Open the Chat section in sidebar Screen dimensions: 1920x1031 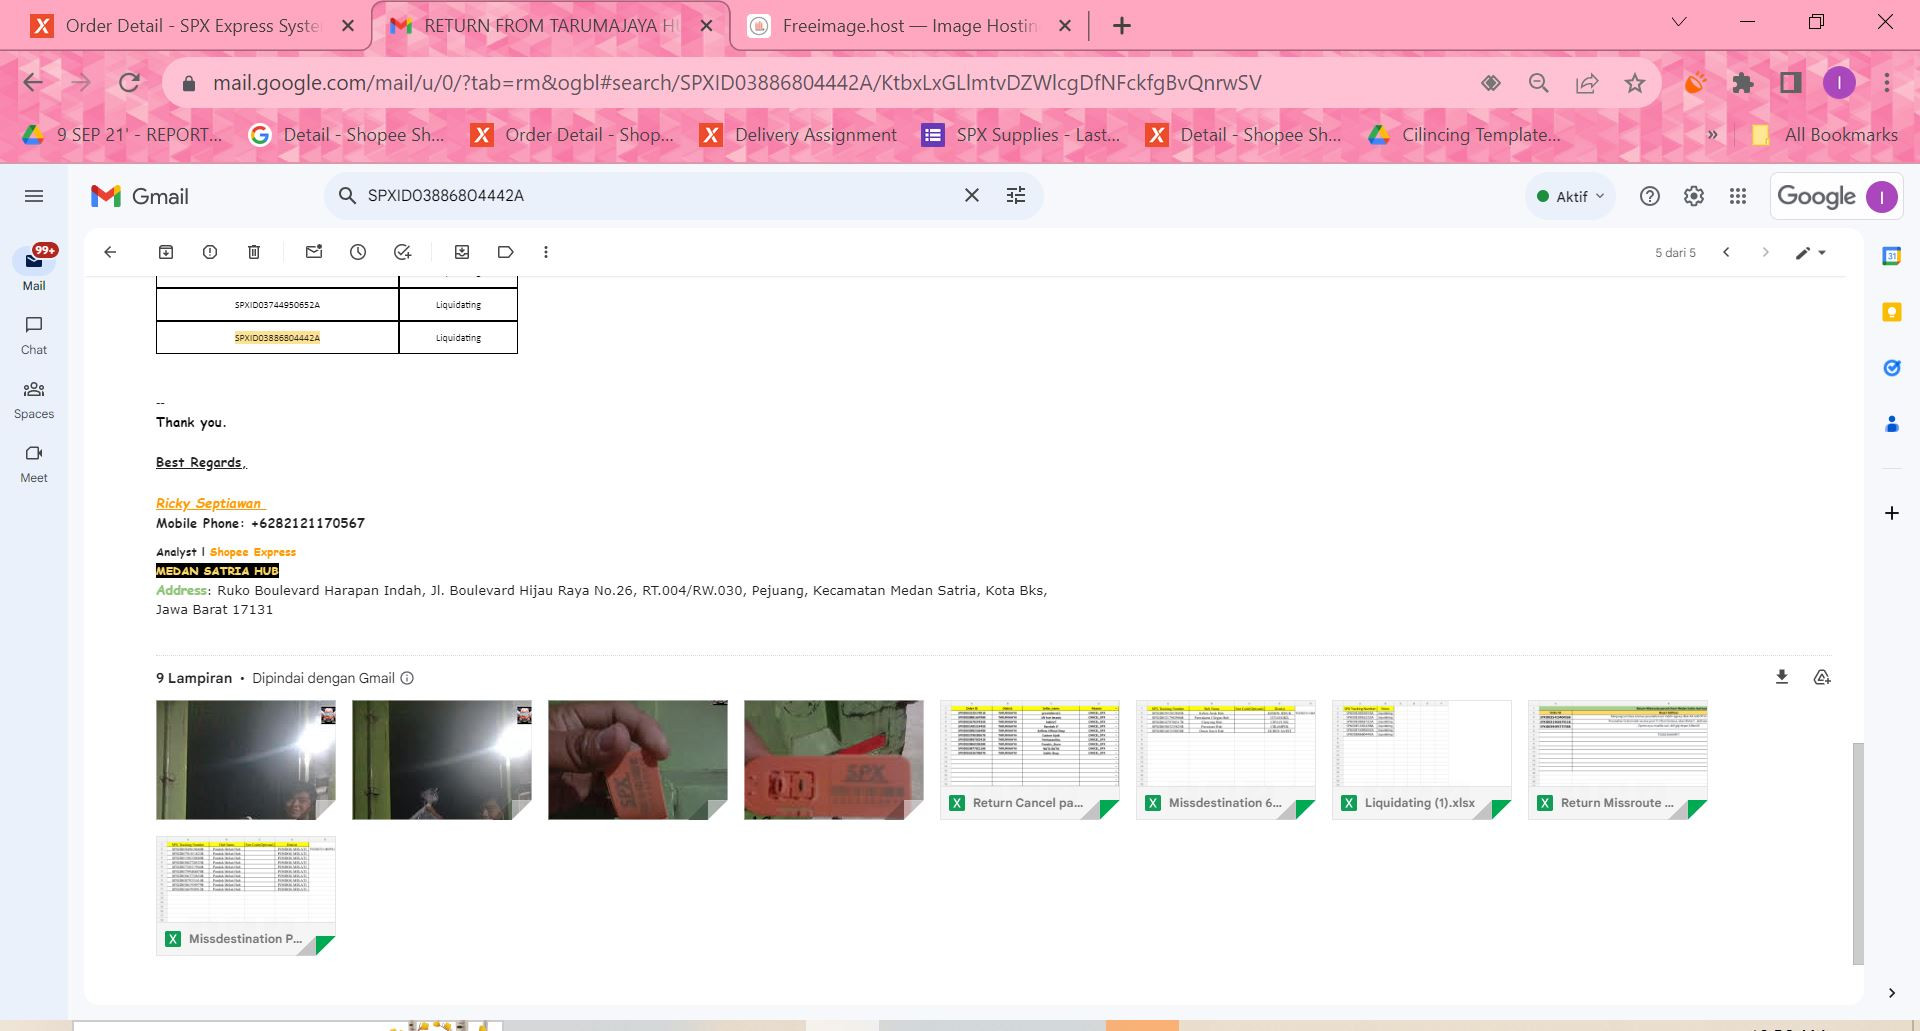pos(34,335)
